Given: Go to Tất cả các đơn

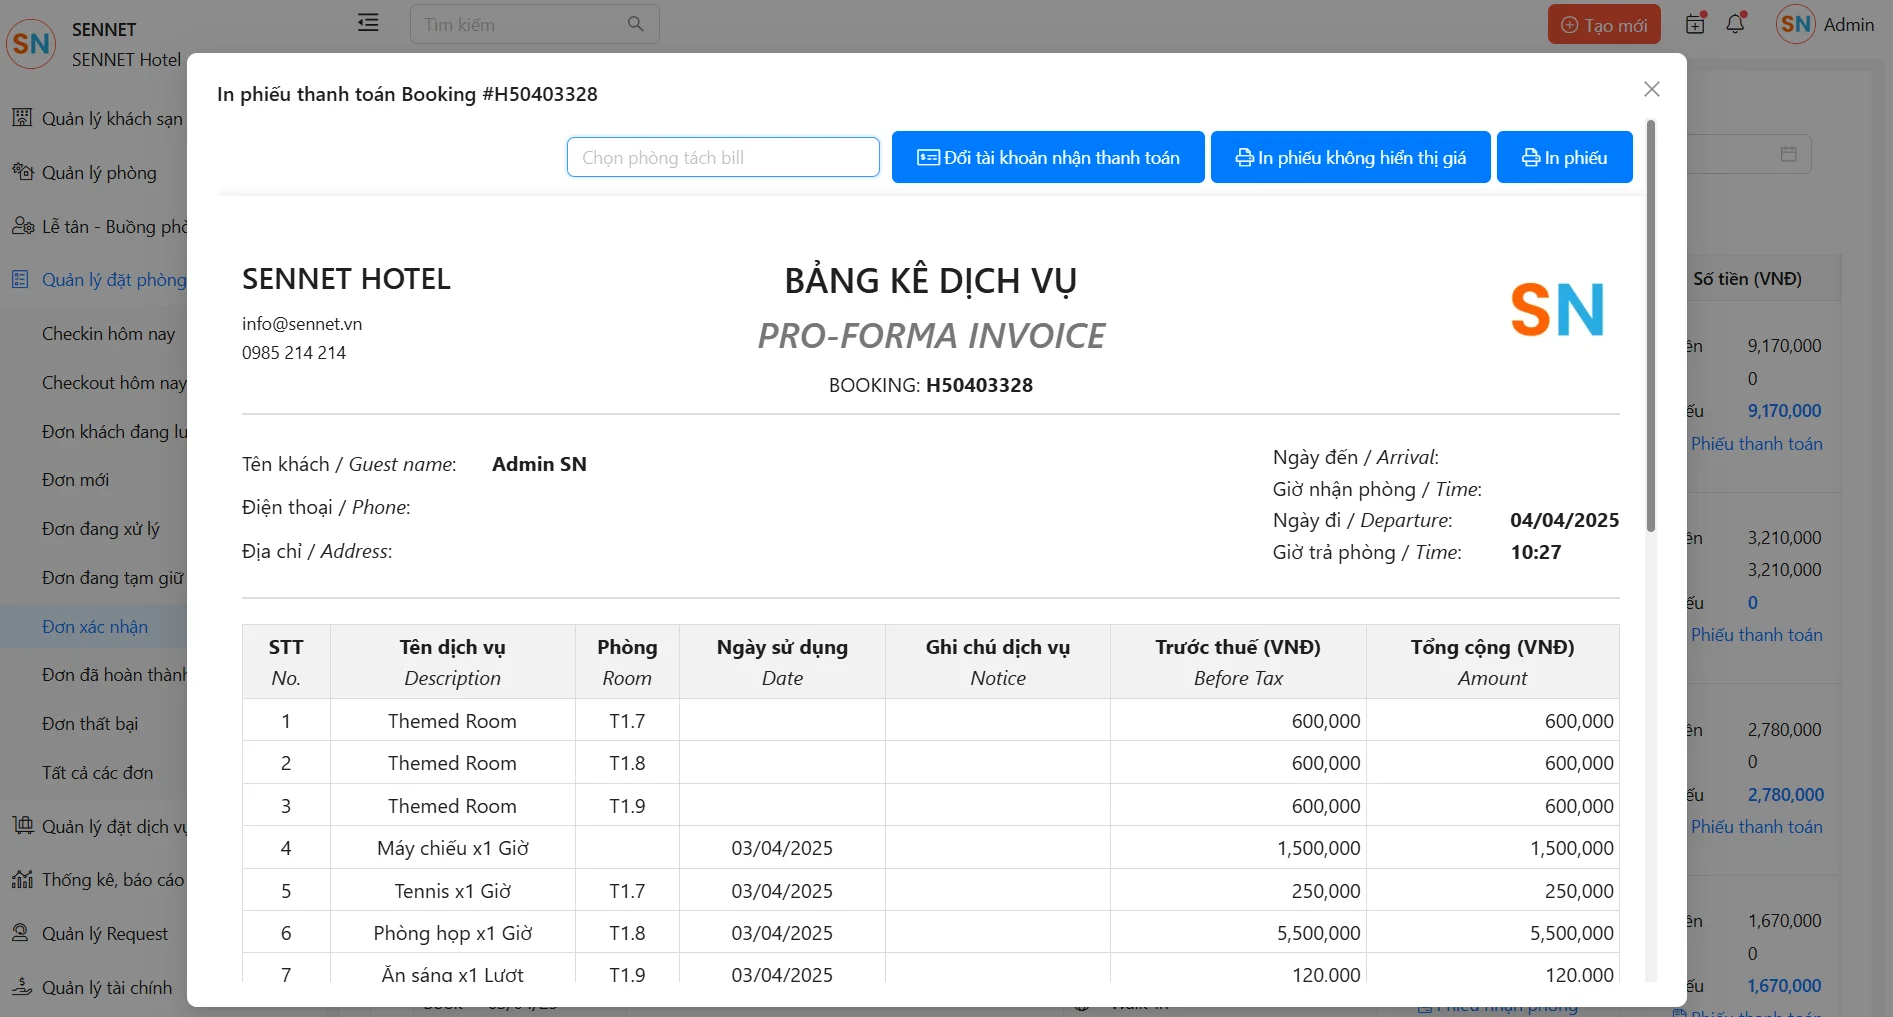Looking at the screenshot, I should click(x=97, y=773).
